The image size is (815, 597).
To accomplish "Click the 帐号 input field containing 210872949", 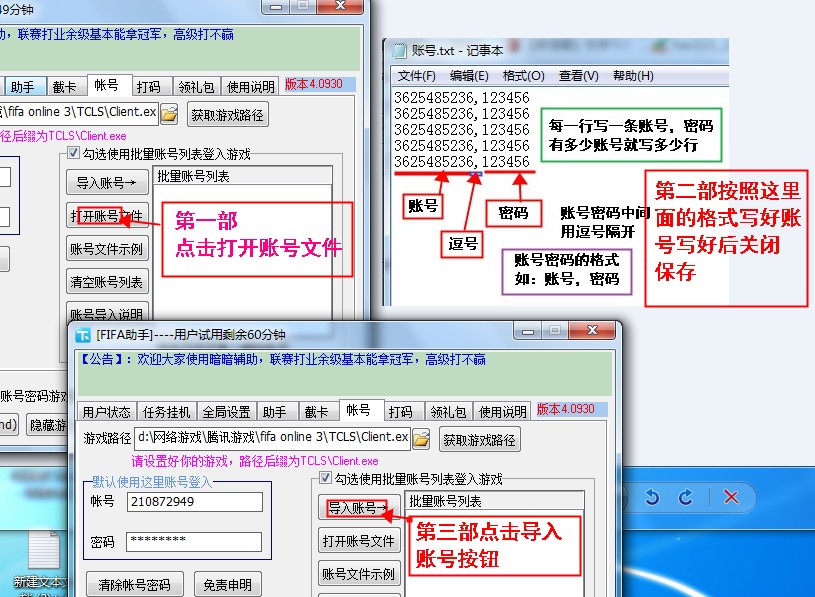I will [x=194, y=502].
